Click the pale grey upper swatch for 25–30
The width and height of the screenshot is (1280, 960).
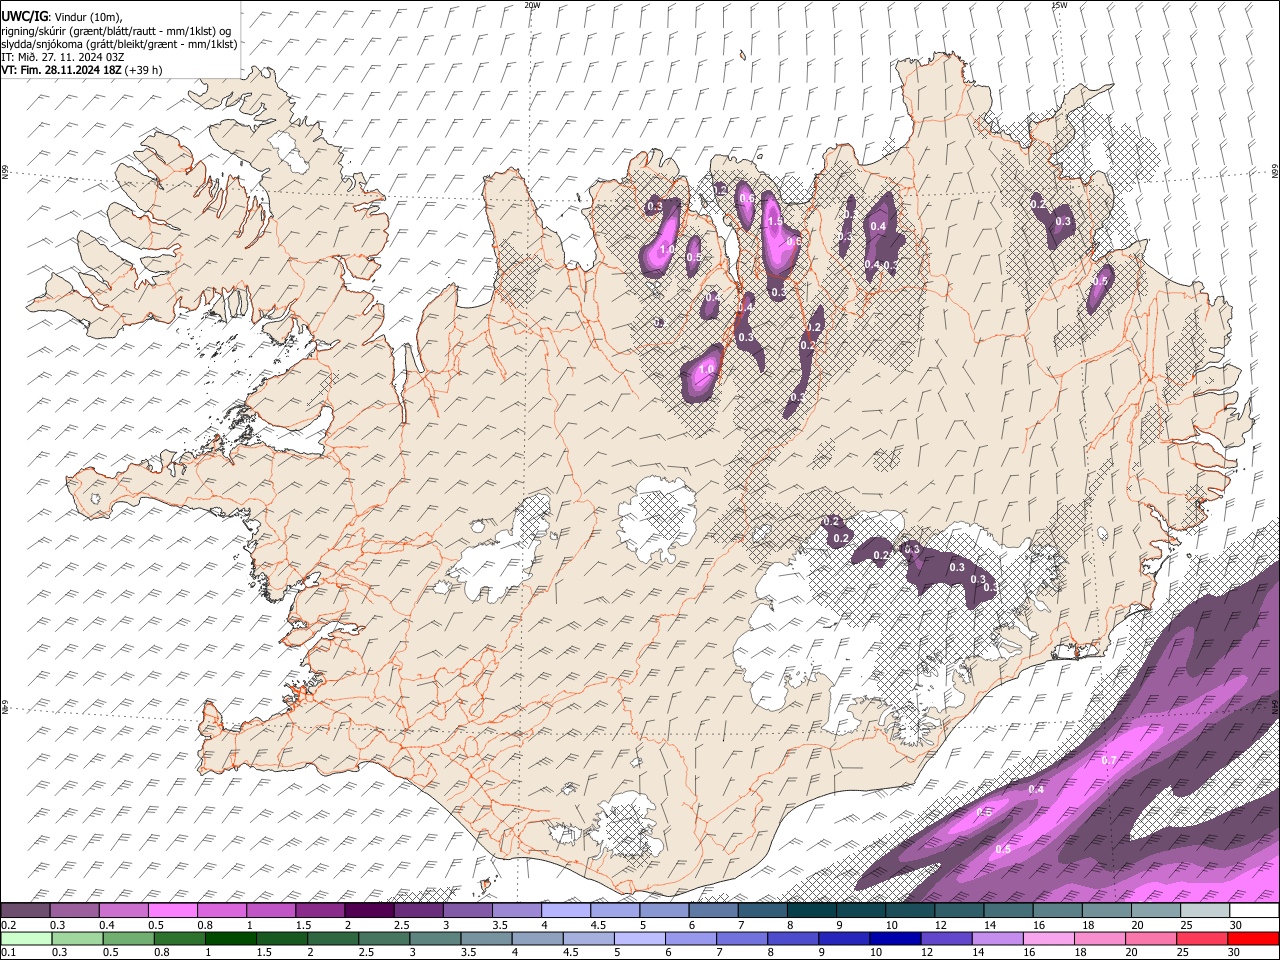(1206, 911)
